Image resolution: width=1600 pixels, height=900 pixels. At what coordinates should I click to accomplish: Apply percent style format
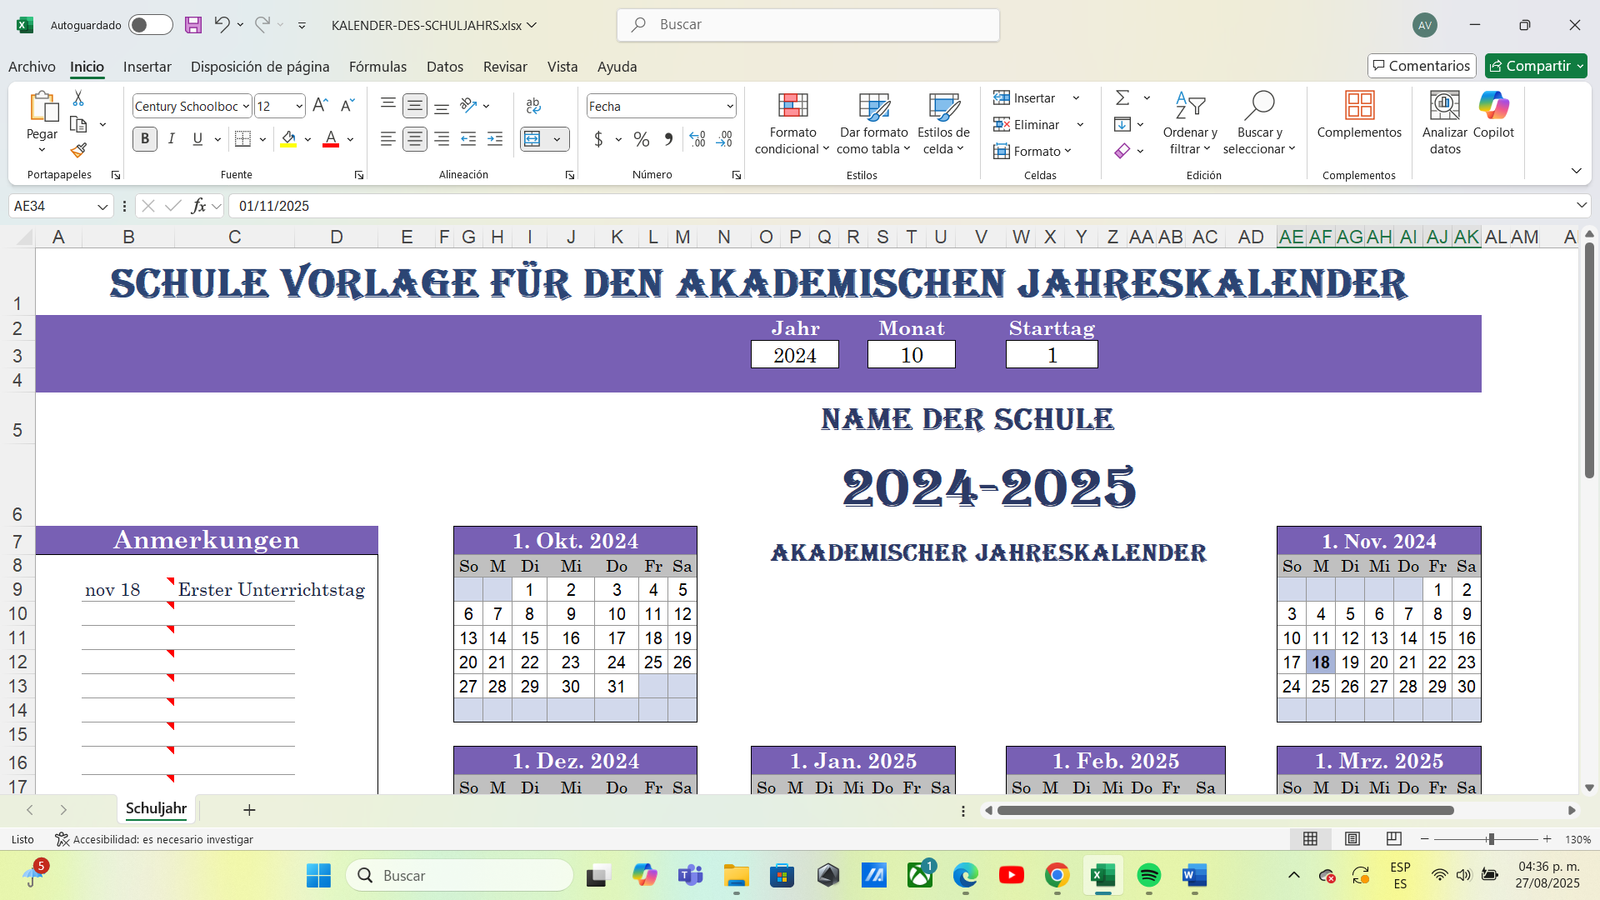click(642, 139)
